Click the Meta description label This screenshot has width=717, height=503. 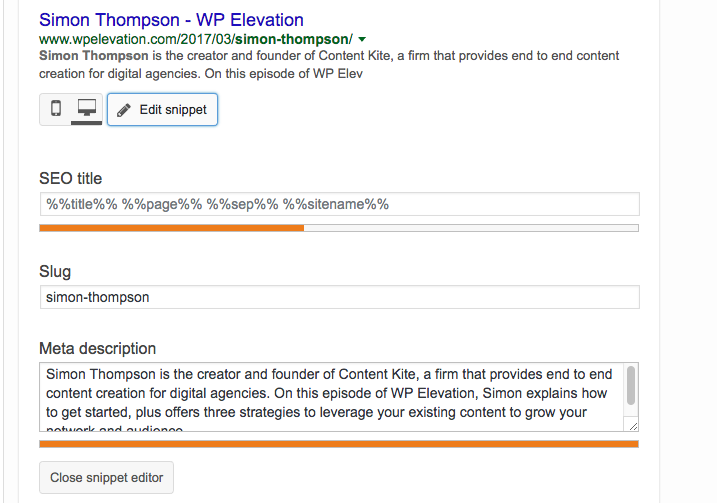tap(97, 348)
